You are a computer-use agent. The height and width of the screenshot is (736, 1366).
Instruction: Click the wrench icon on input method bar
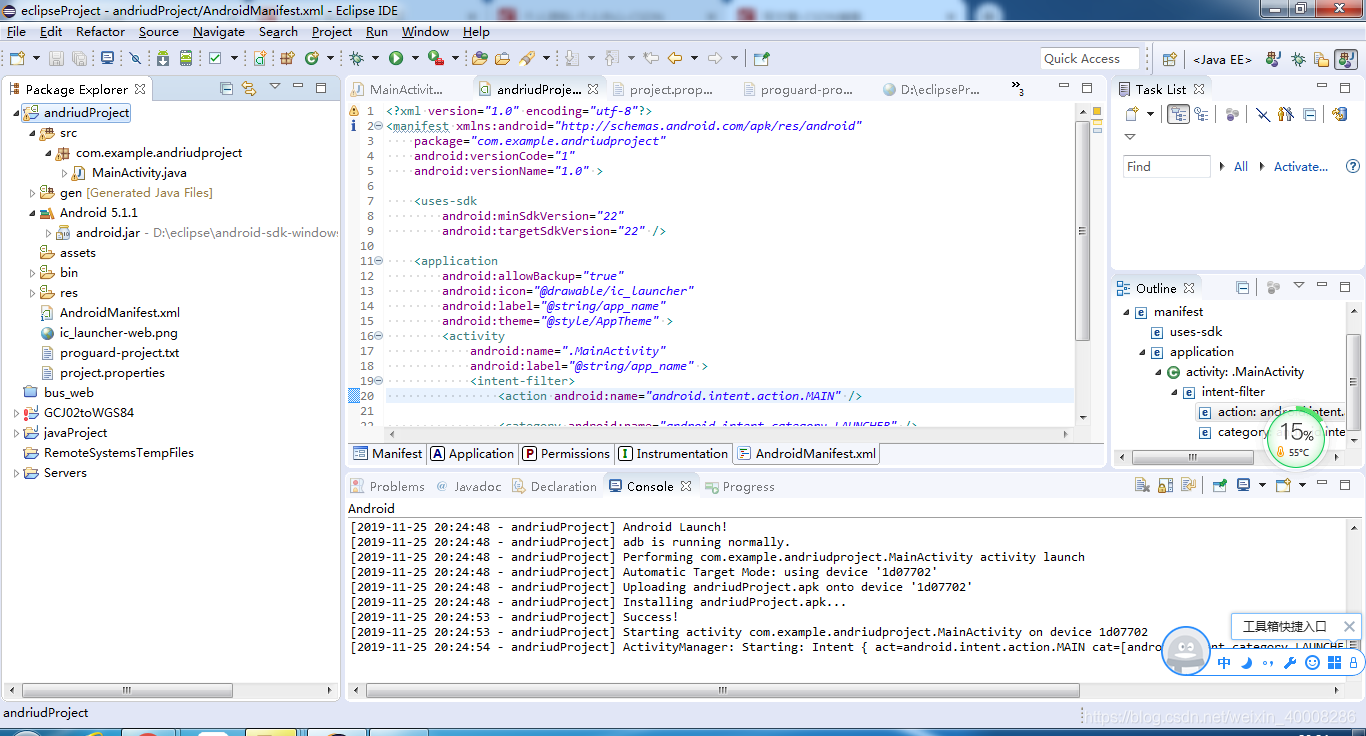[x=1290, y=663]
